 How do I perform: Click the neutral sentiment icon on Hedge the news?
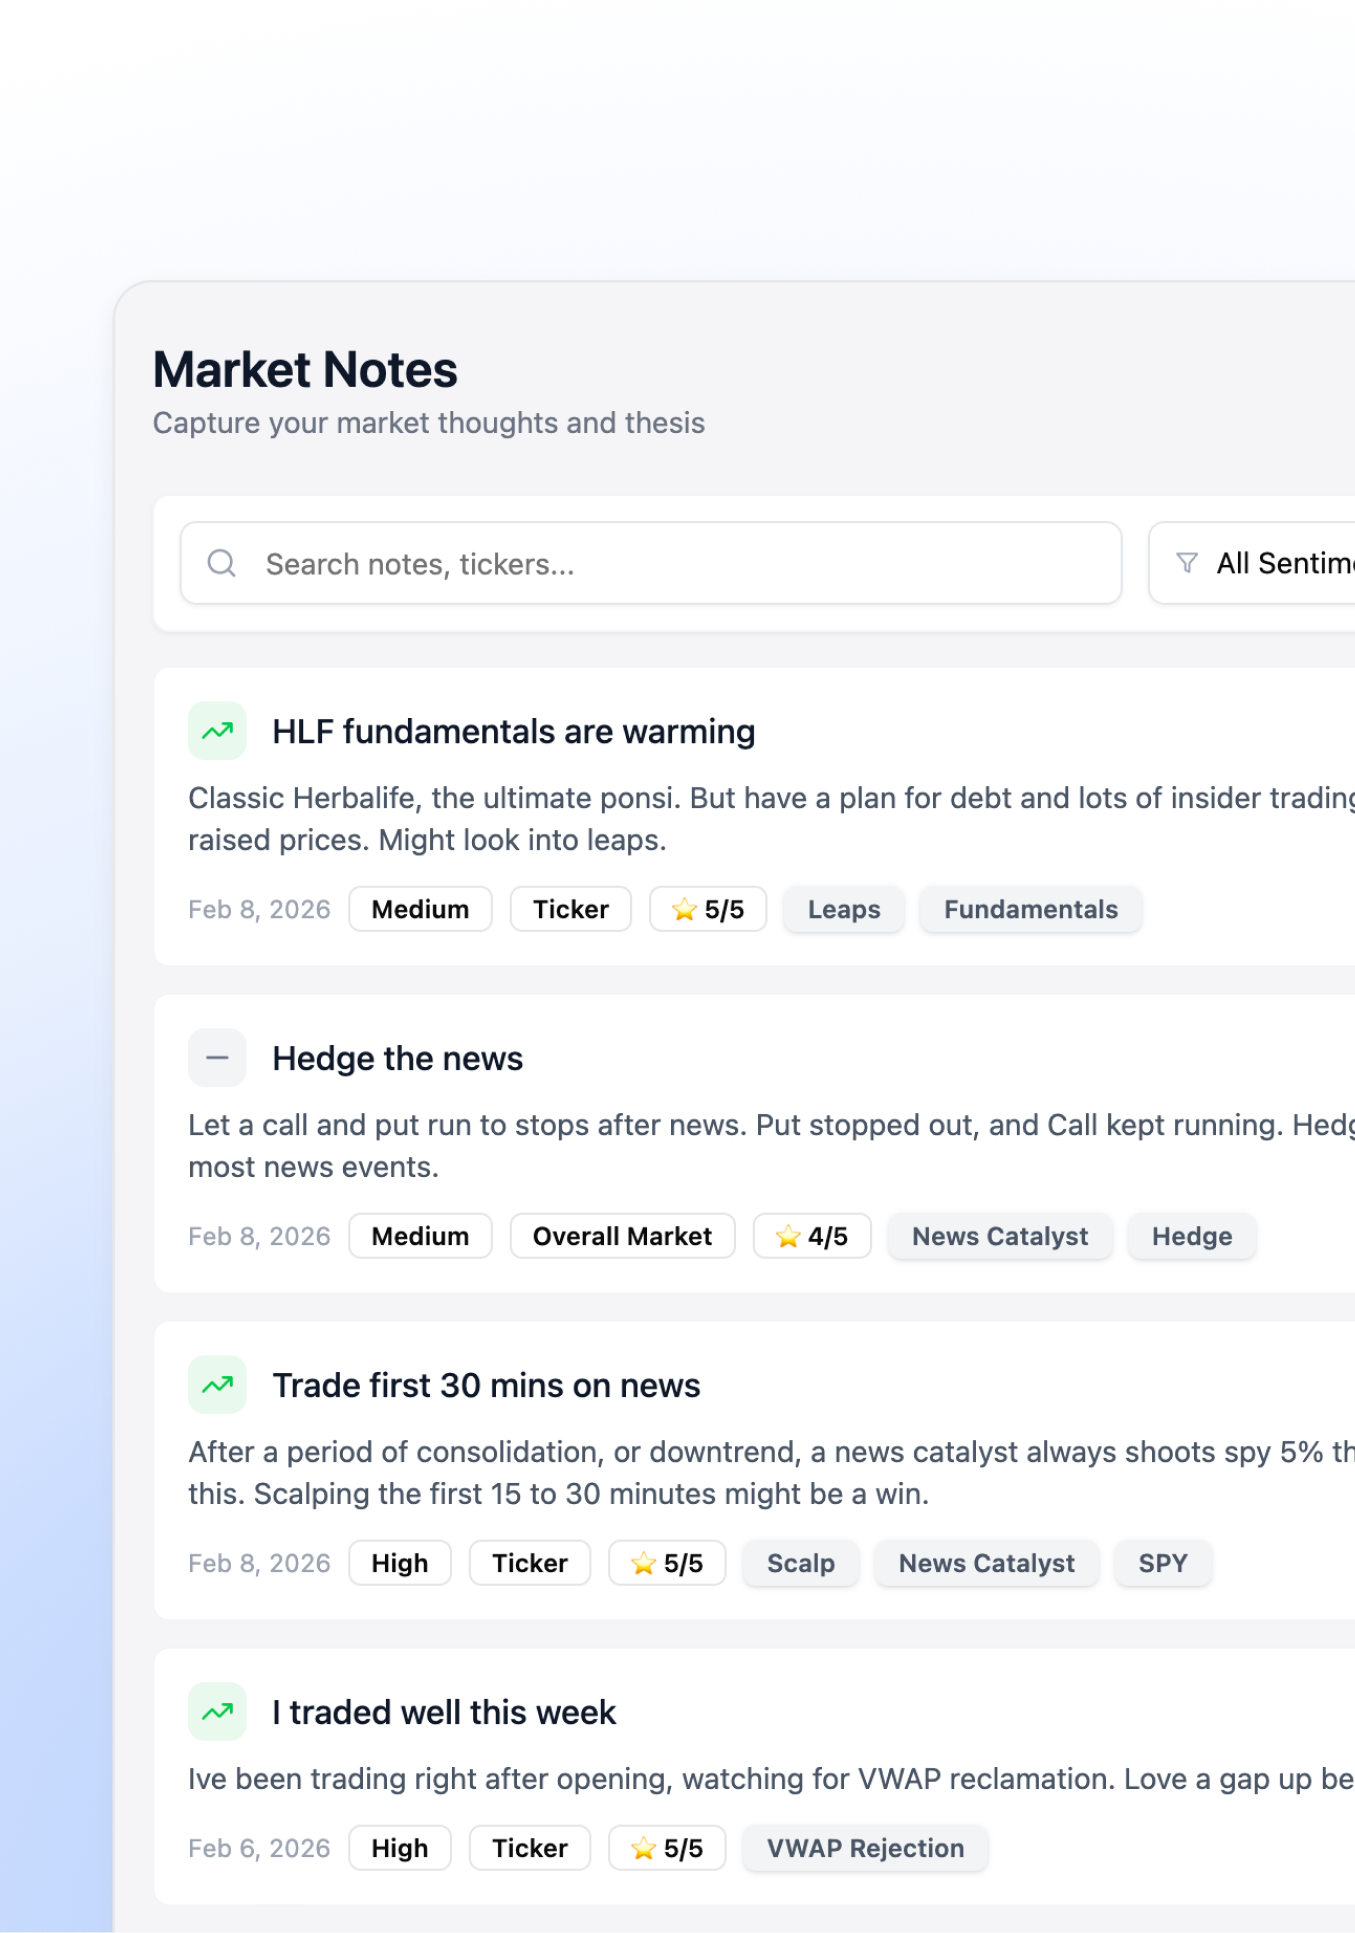click(x=217, y=1057)
